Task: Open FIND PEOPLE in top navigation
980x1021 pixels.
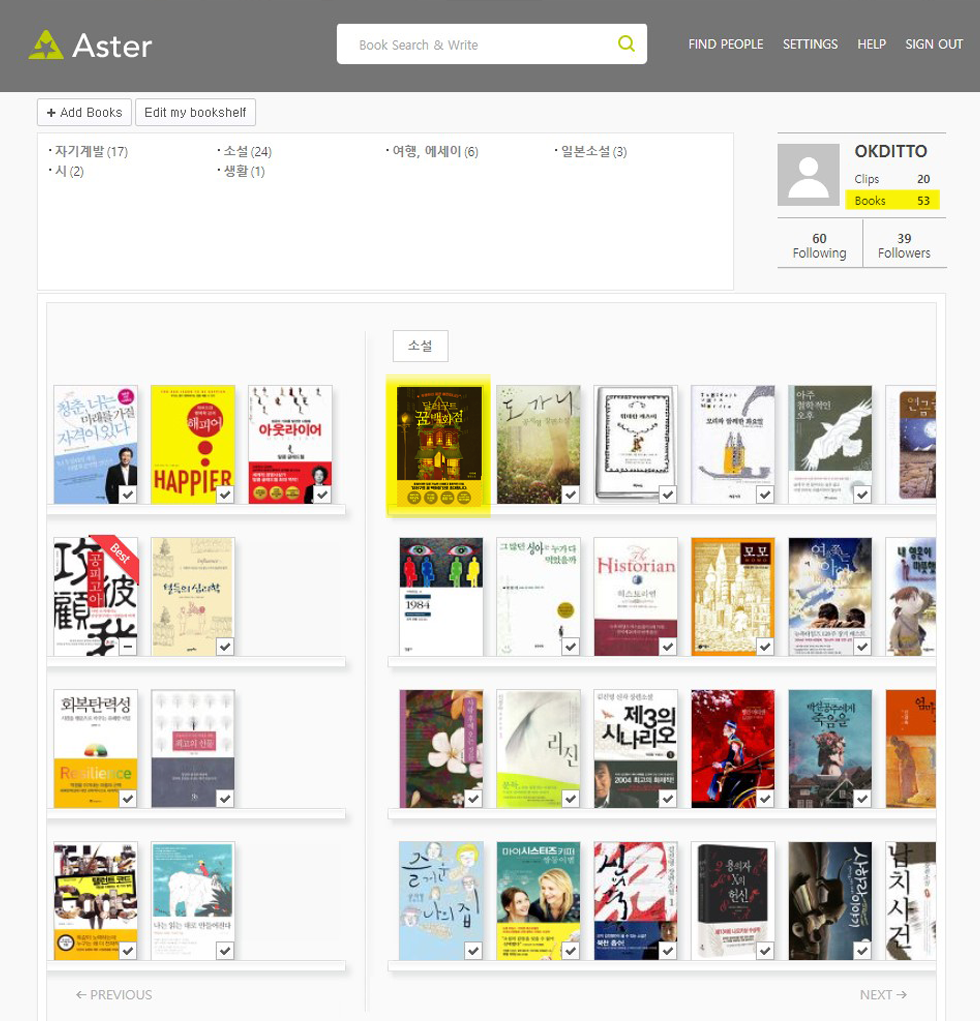Action: tap(725, 44)
